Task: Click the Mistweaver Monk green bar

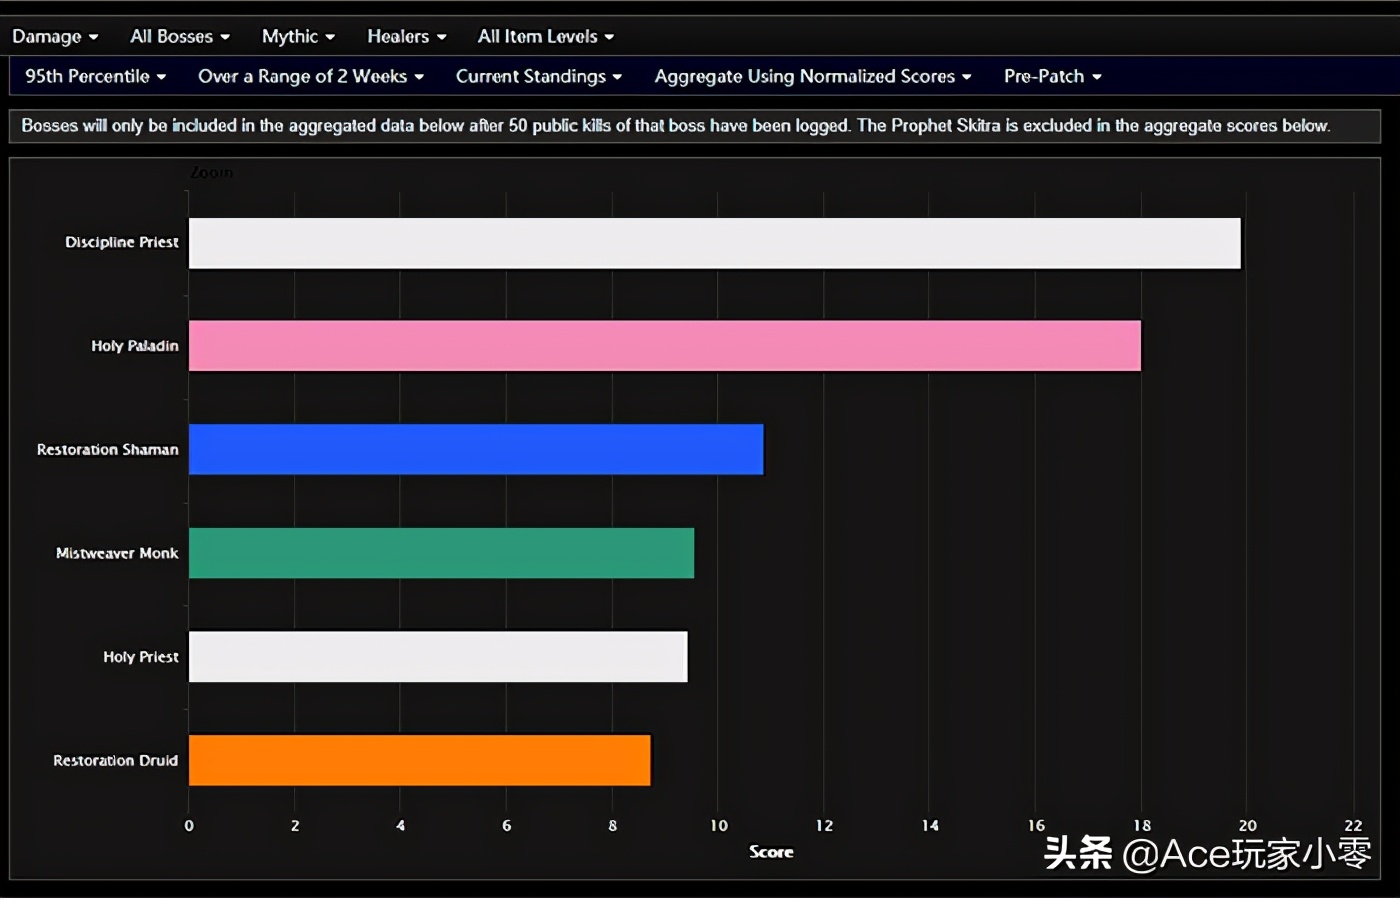Action: 440,552
